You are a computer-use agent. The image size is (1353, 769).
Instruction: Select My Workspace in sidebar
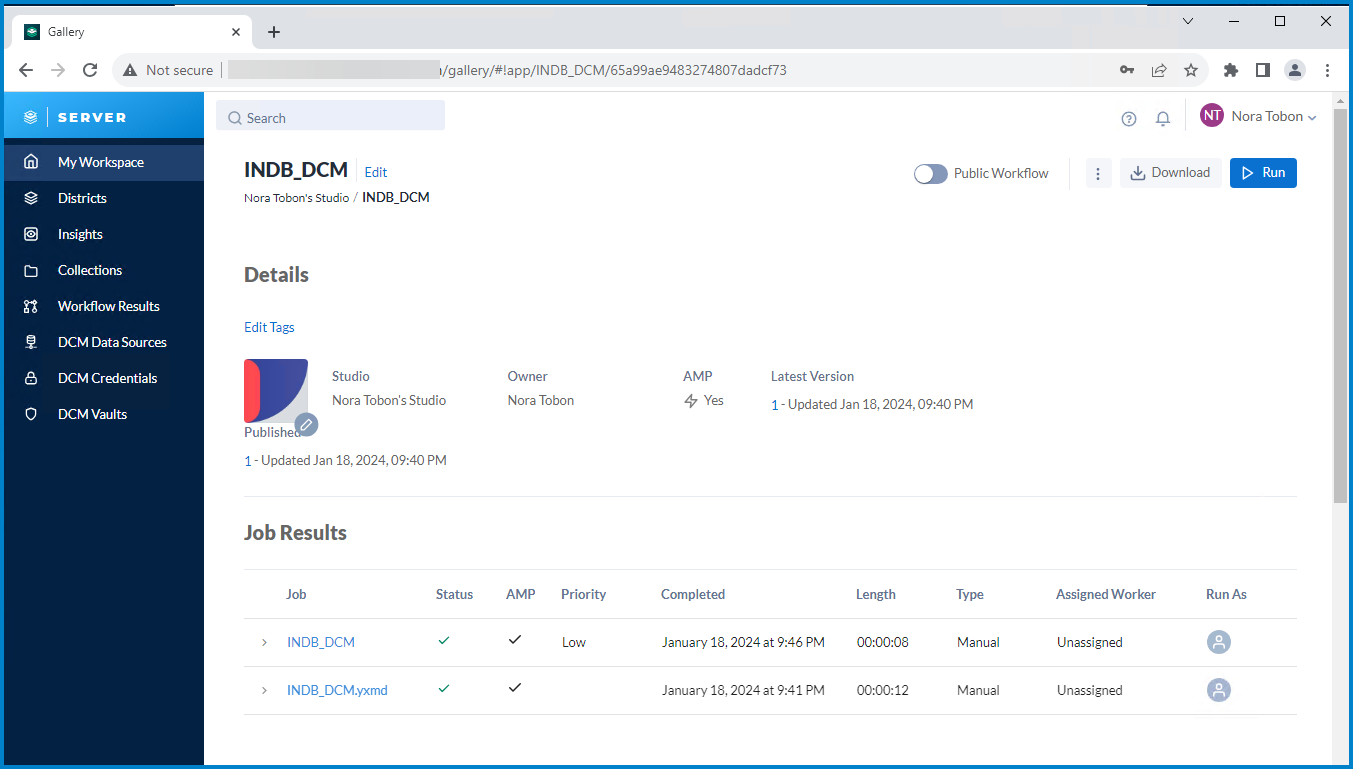[104, 162]
